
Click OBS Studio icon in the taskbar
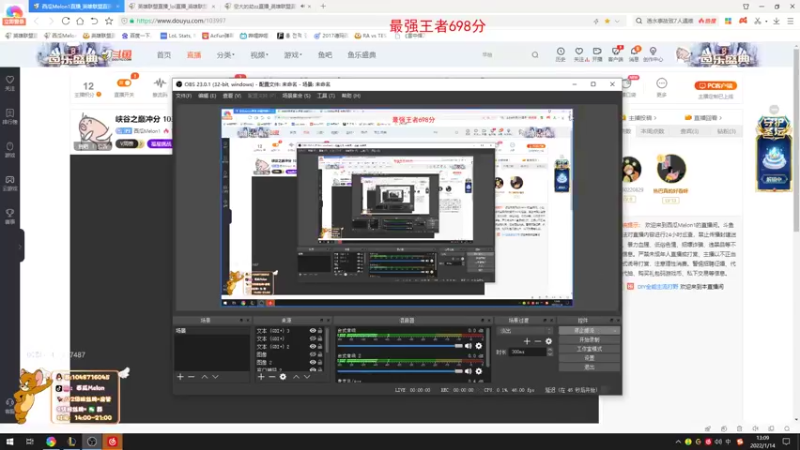click(x=92, y=441)
